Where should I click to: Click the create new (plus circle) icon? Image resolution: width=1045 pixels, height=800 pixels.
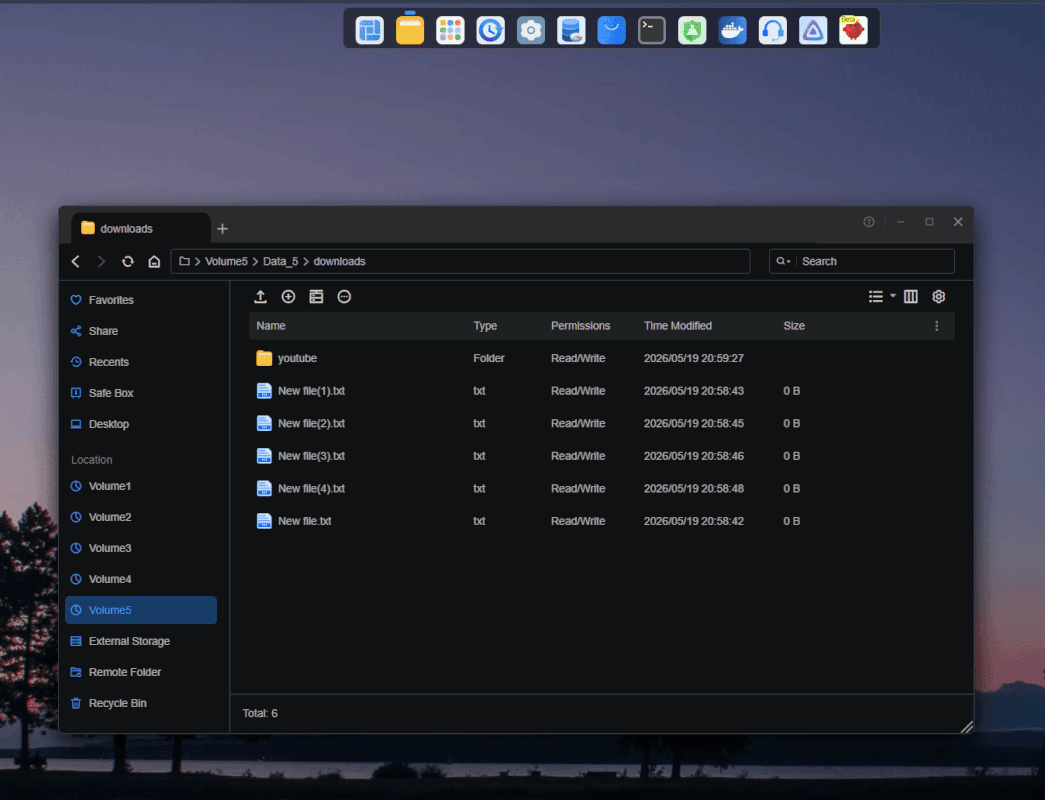[288, 297]
